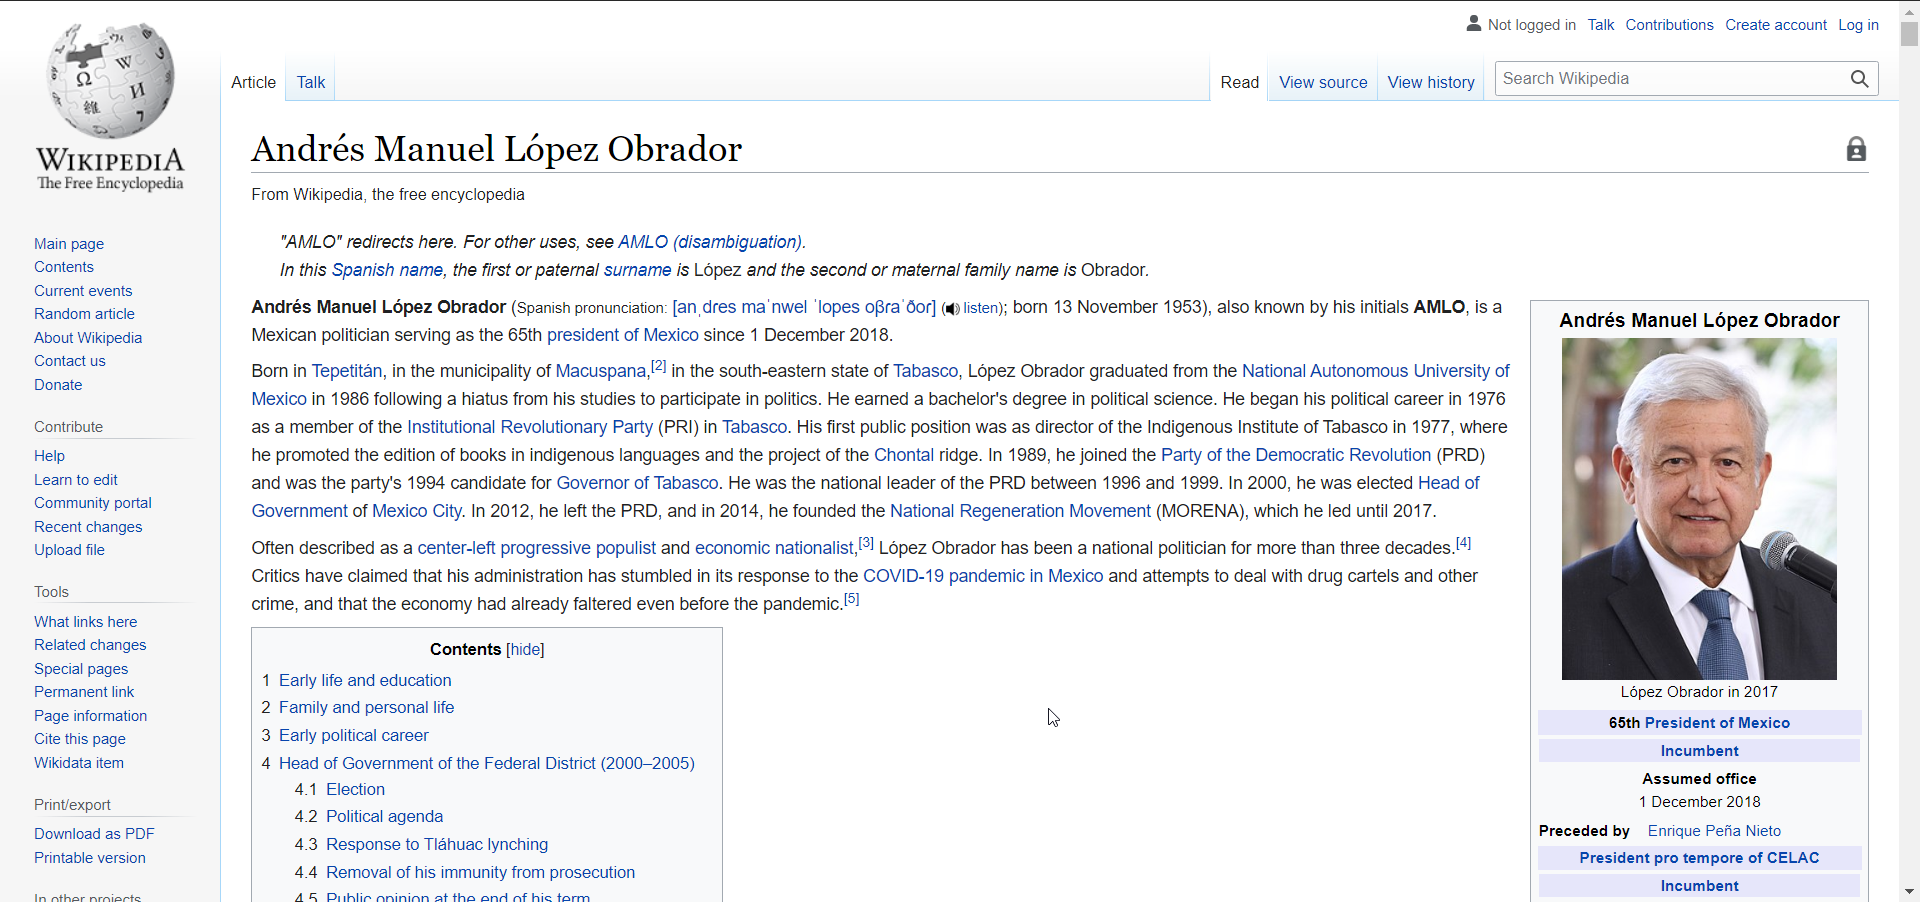Image resolution: width=1920 pixels, height=902 pixels.
Task: Open the Printable version link
Action: pos(90,858)
